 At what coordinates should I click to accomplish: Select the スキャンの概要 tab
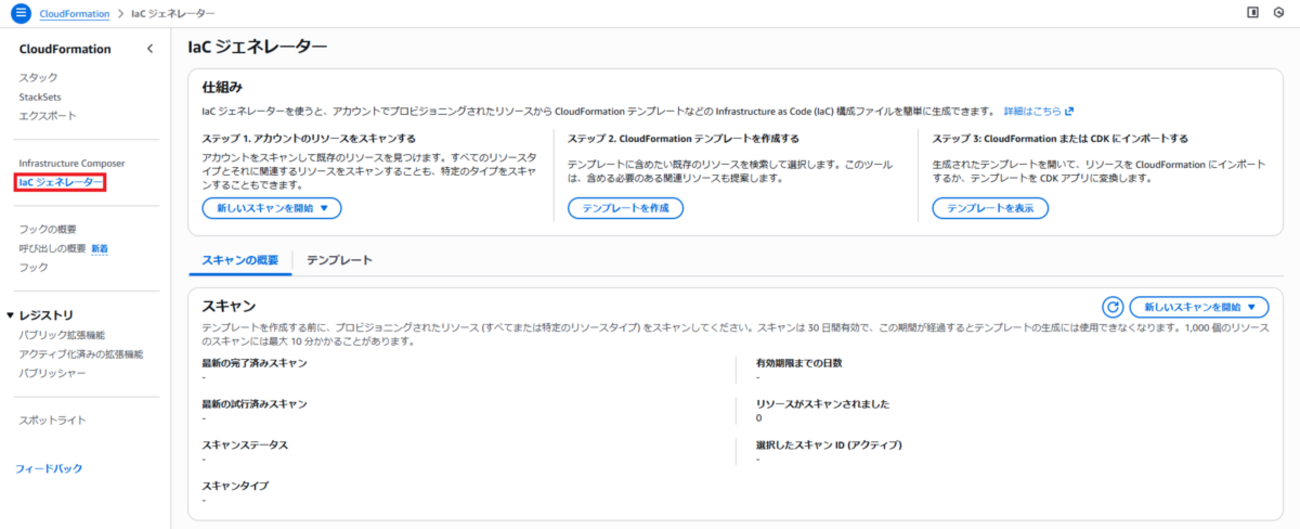[240, 260]
